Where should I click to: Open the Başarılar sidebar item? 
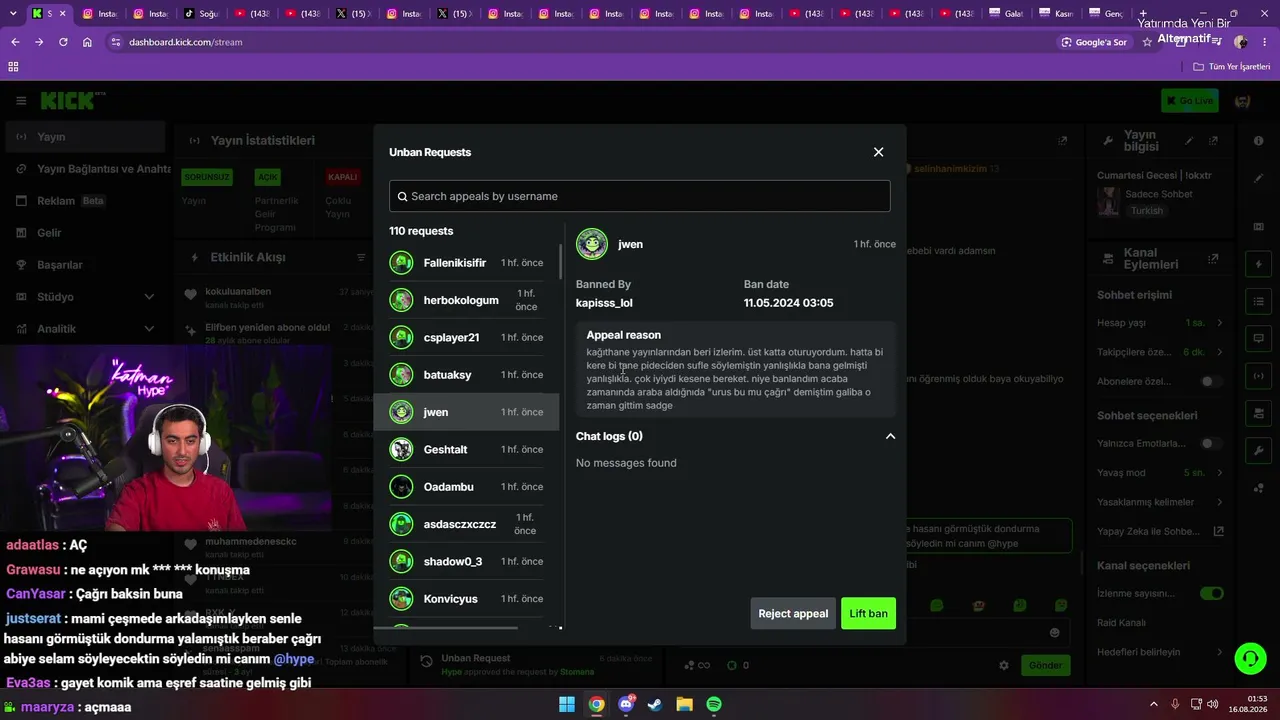coord(84,265)
